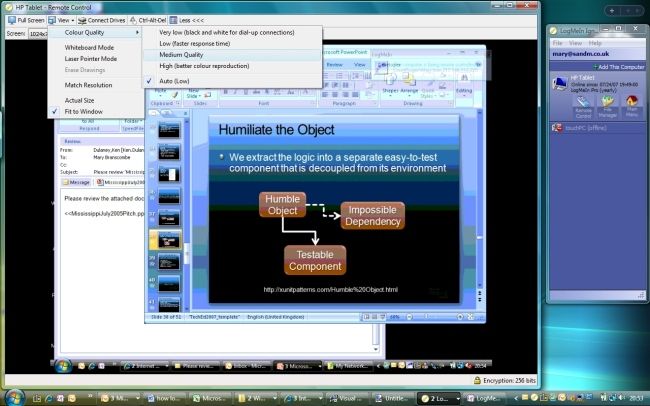Open Help menu in LogMeIn window

595,43
